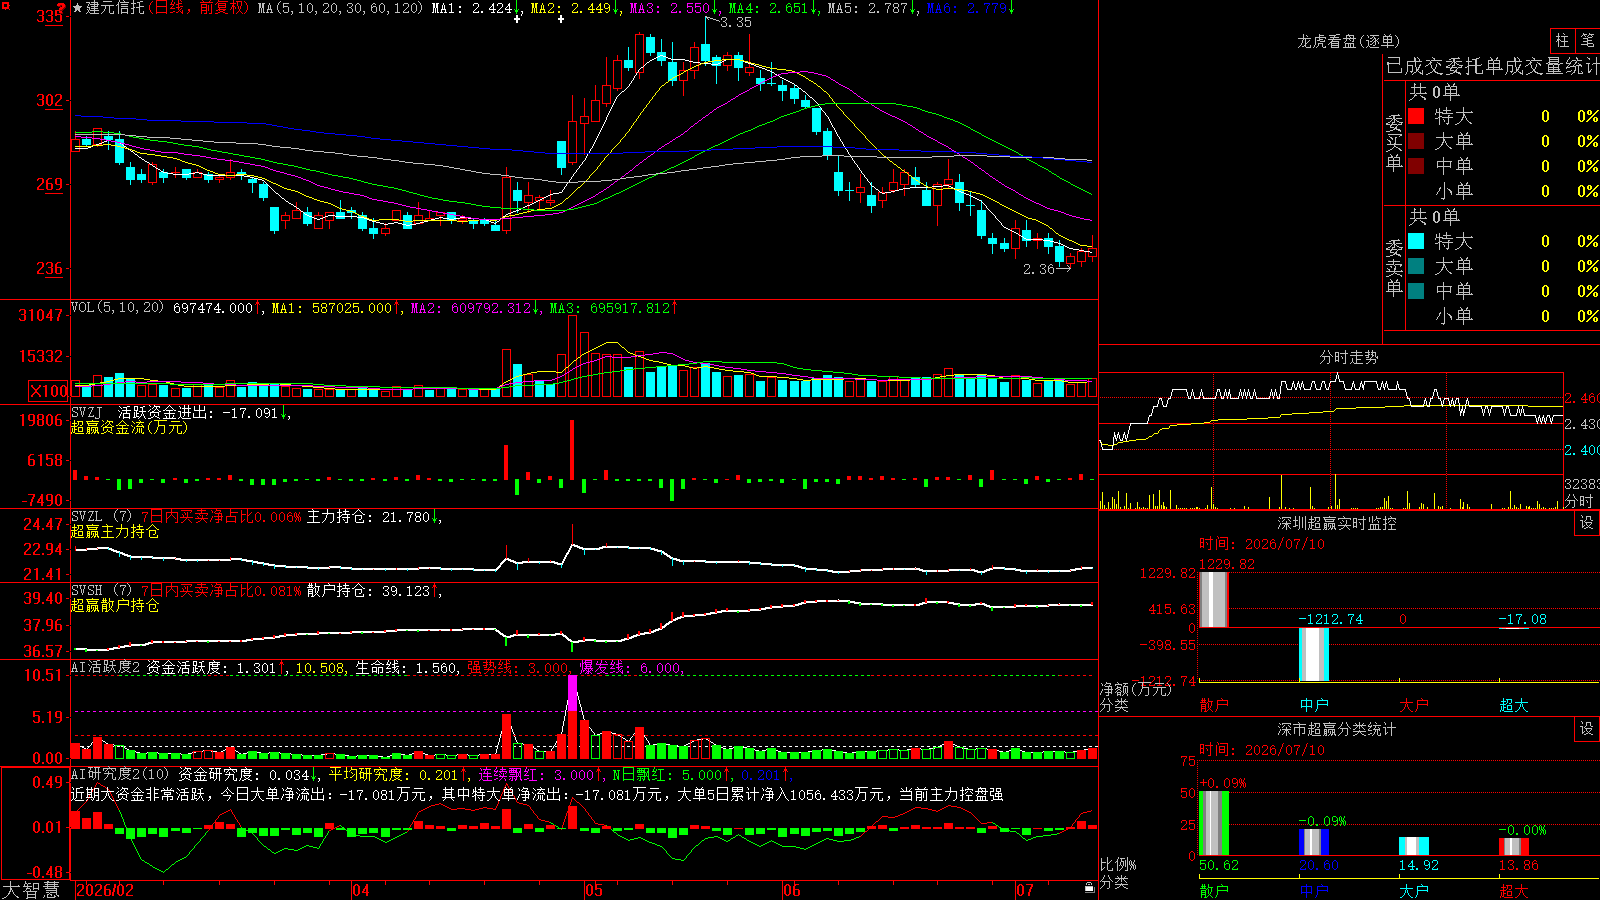Click the 委买单 section label
Image resolution: width=1600 pixels, height=900 pixels.
tap(1394, 142)
